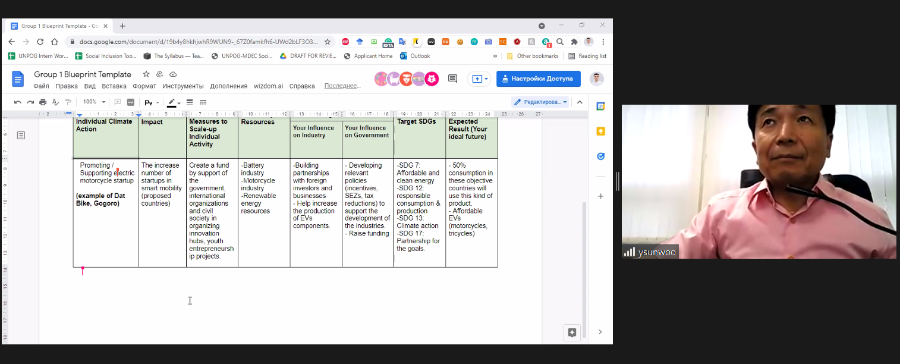Click the browser home icon

point(55,42)
